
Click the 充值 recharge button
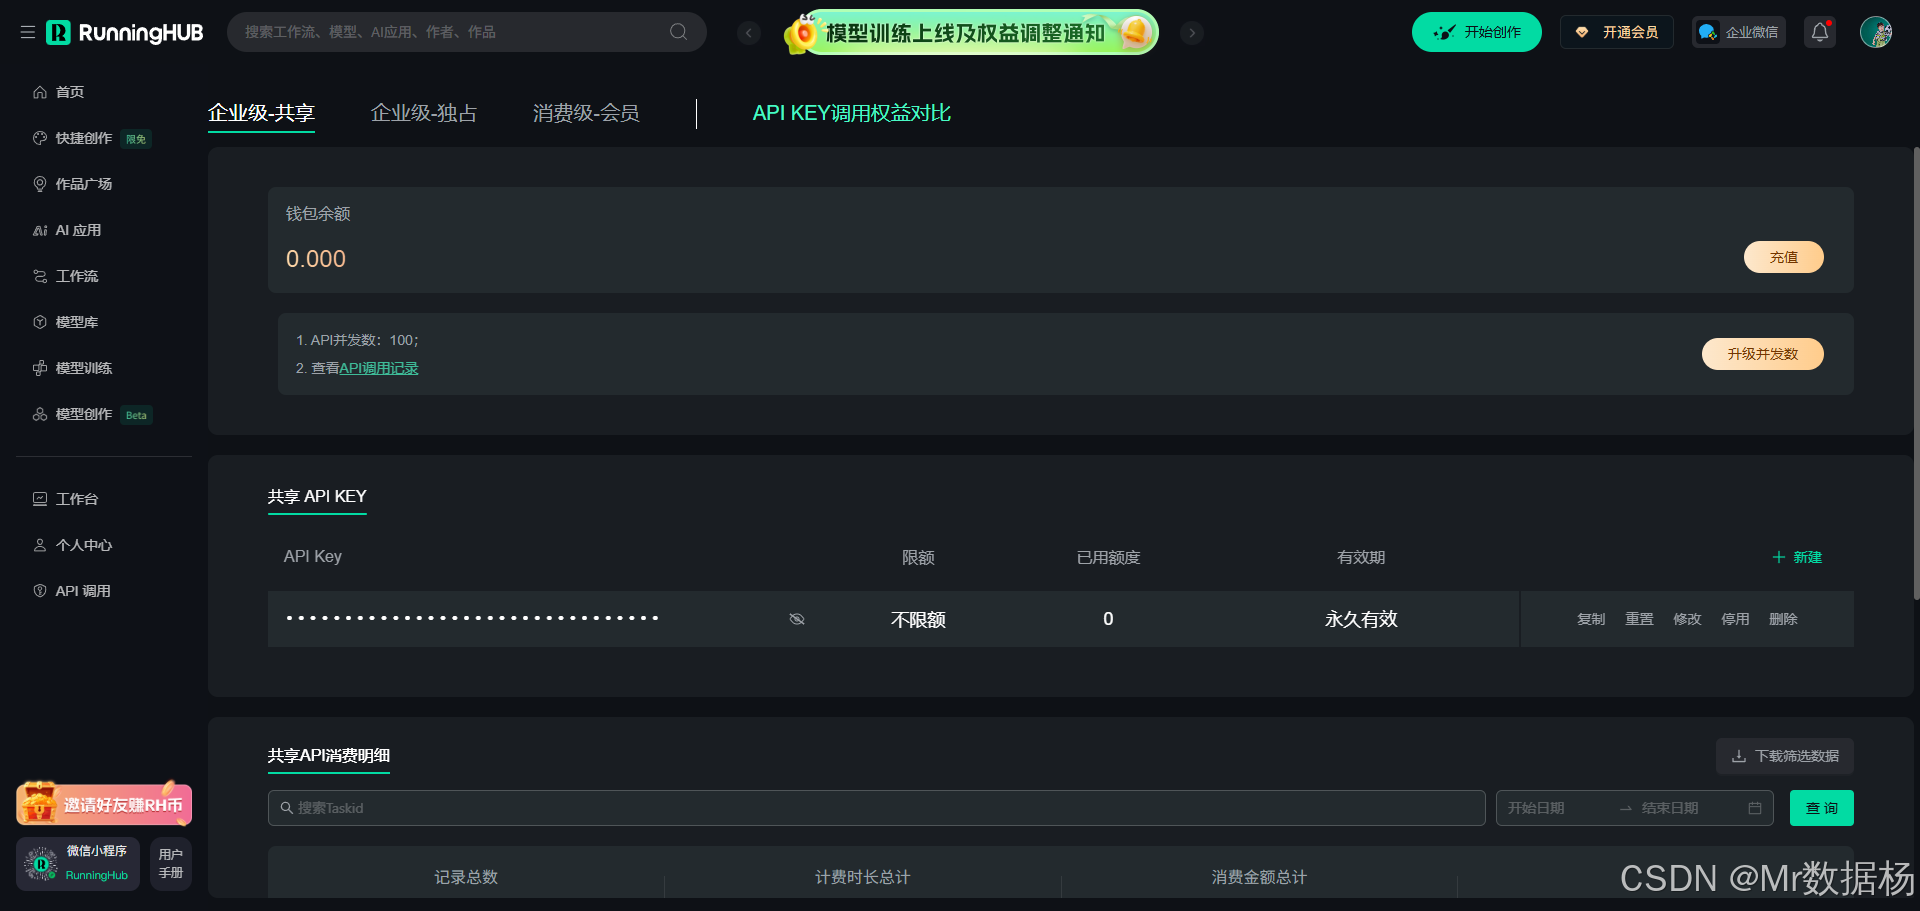click(1783, 257)
